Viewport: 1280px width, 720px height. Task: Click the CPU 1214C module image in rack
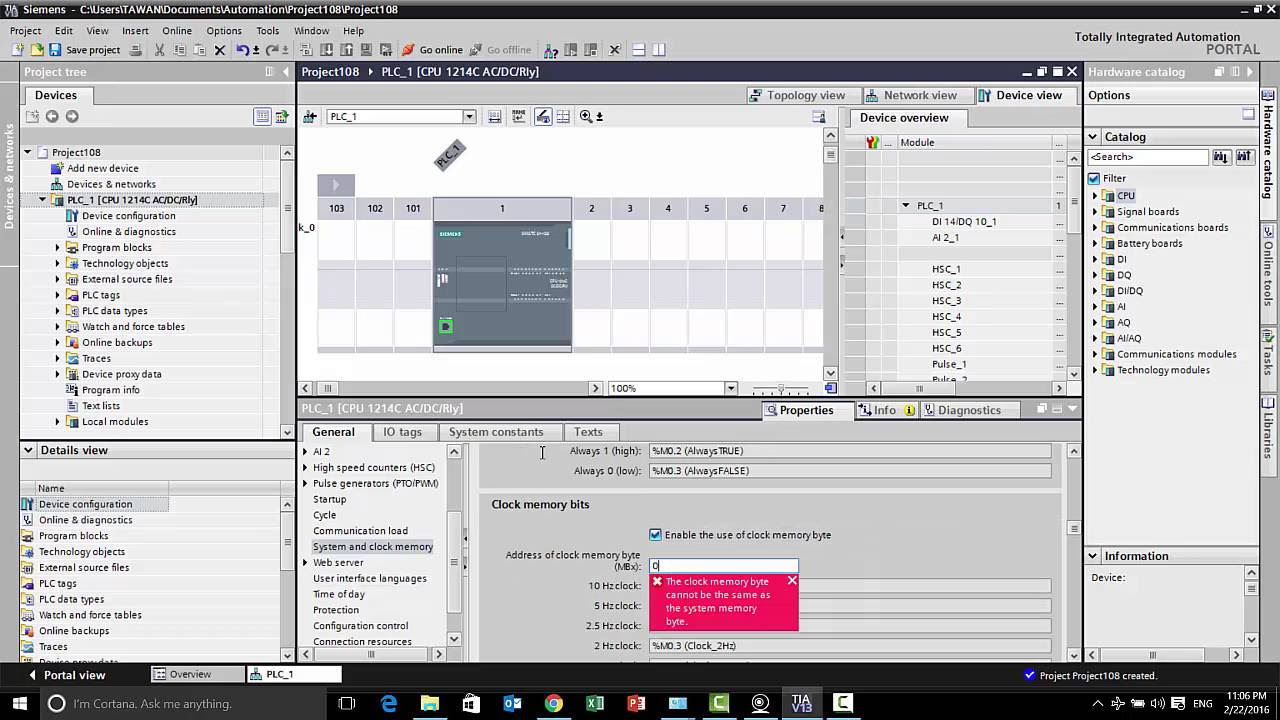[502, 285]
